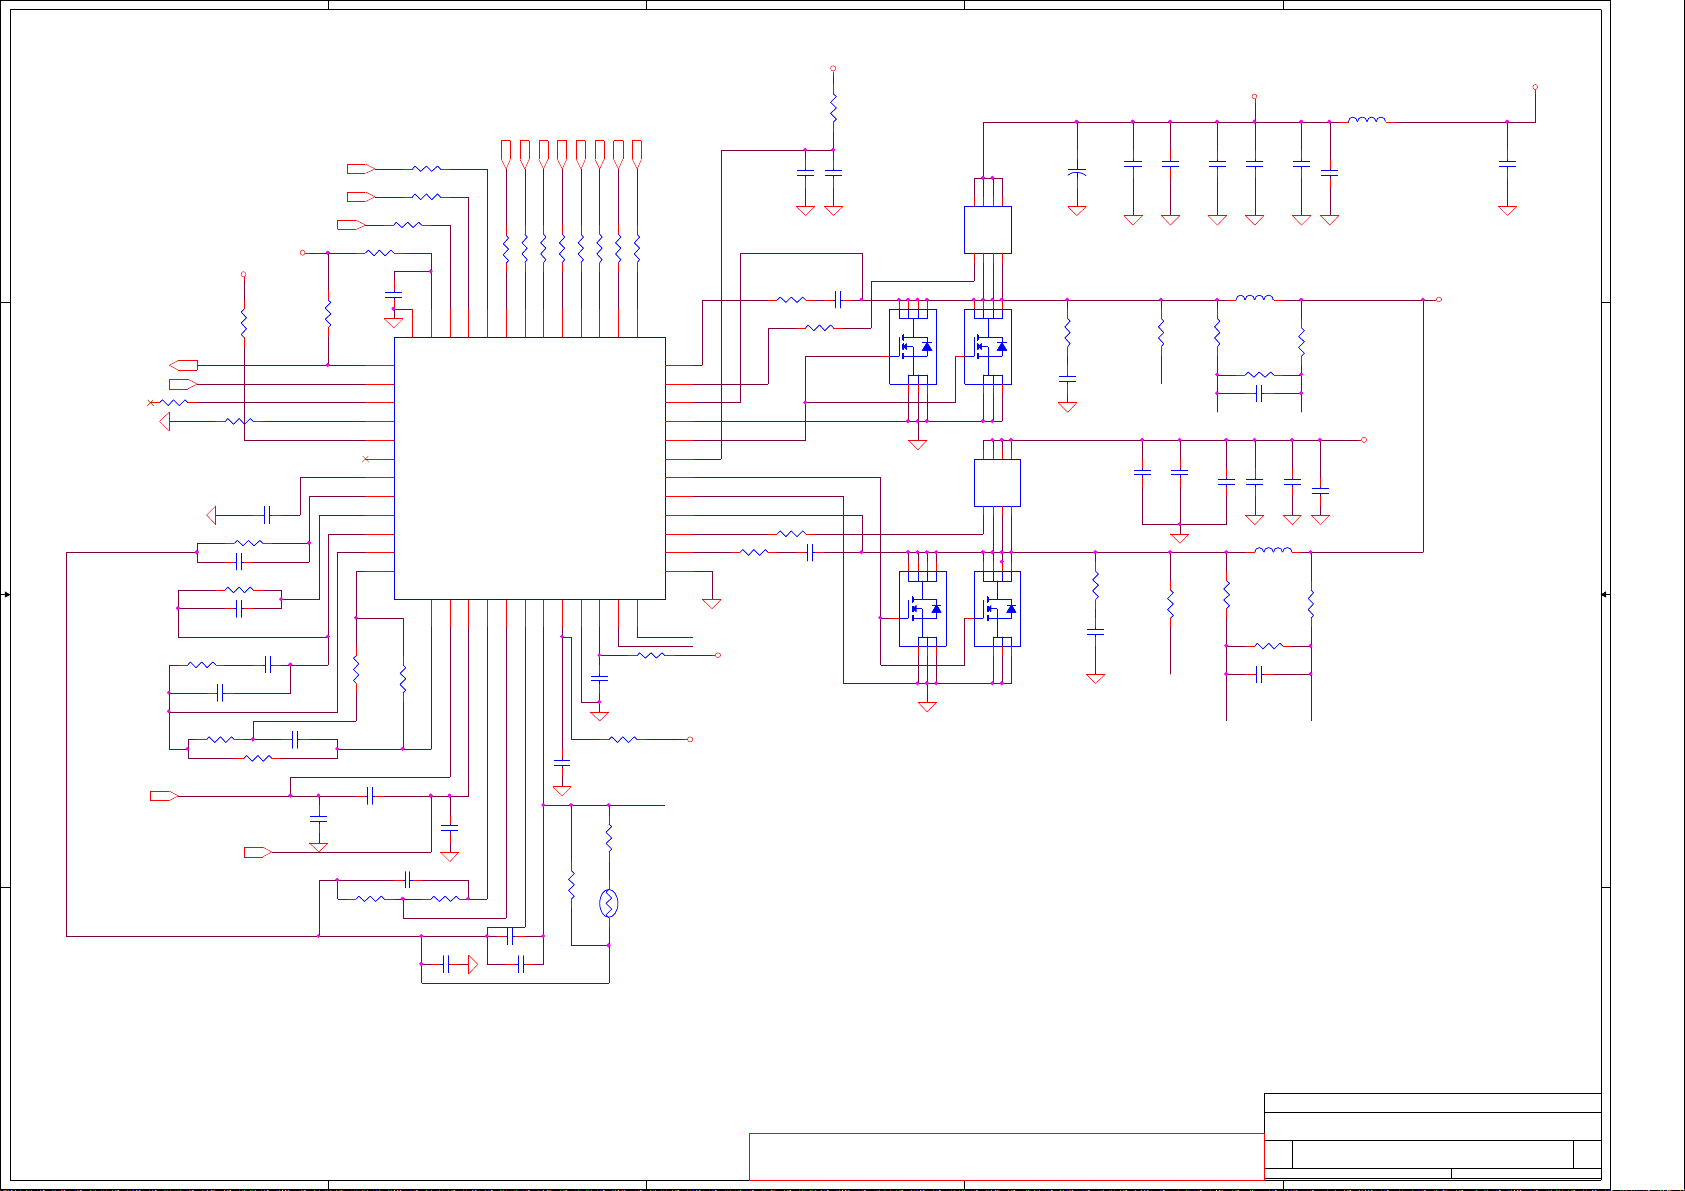Click the no-connect X marker beside the IC's left side
Image resolution: width=1685 pixels, height=1191 pixels.
tap(366, 459)
